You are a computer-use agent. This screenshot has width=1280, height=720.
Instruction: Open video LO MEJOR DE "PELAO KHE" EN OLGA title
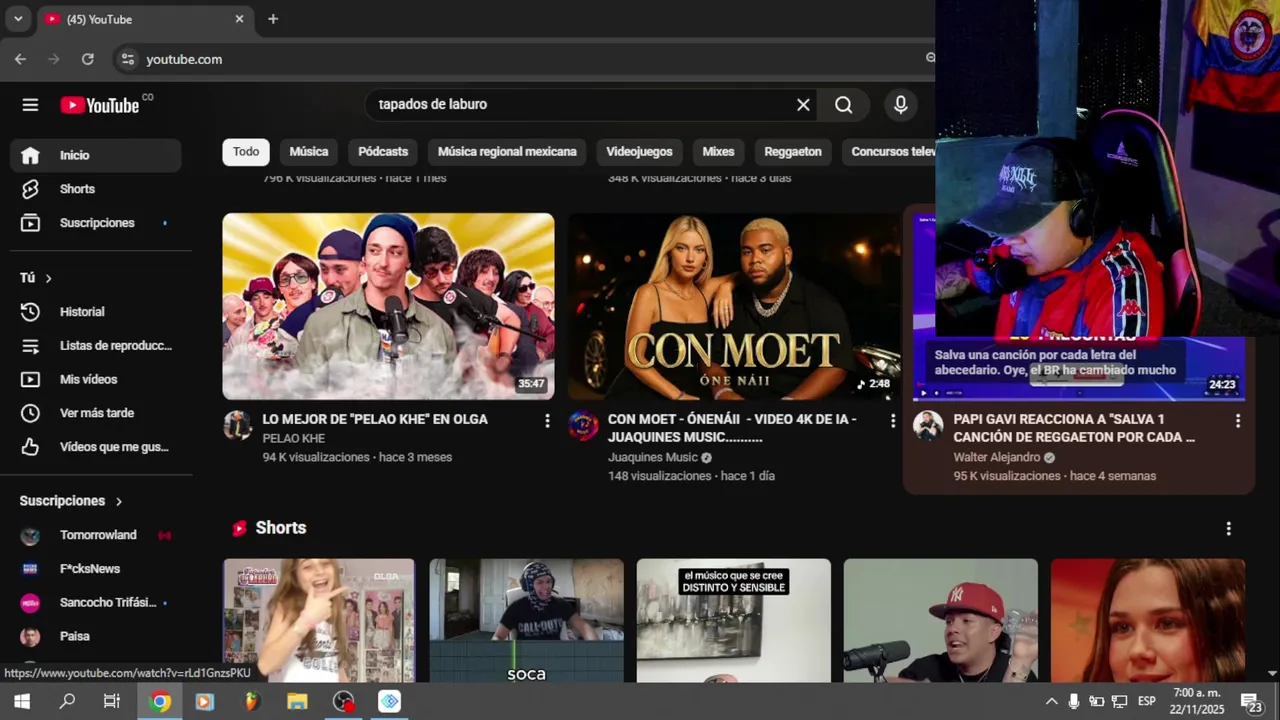click(x=375, y=420)
